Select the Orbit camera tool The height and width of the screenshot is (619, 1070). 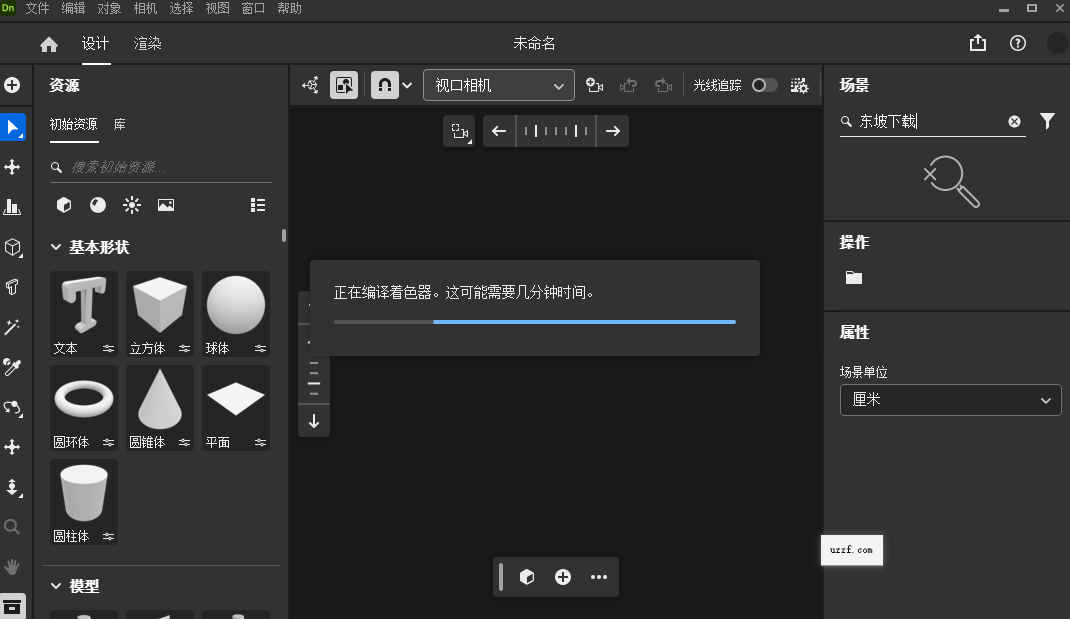pyautogui.click(x=14, y=408)
